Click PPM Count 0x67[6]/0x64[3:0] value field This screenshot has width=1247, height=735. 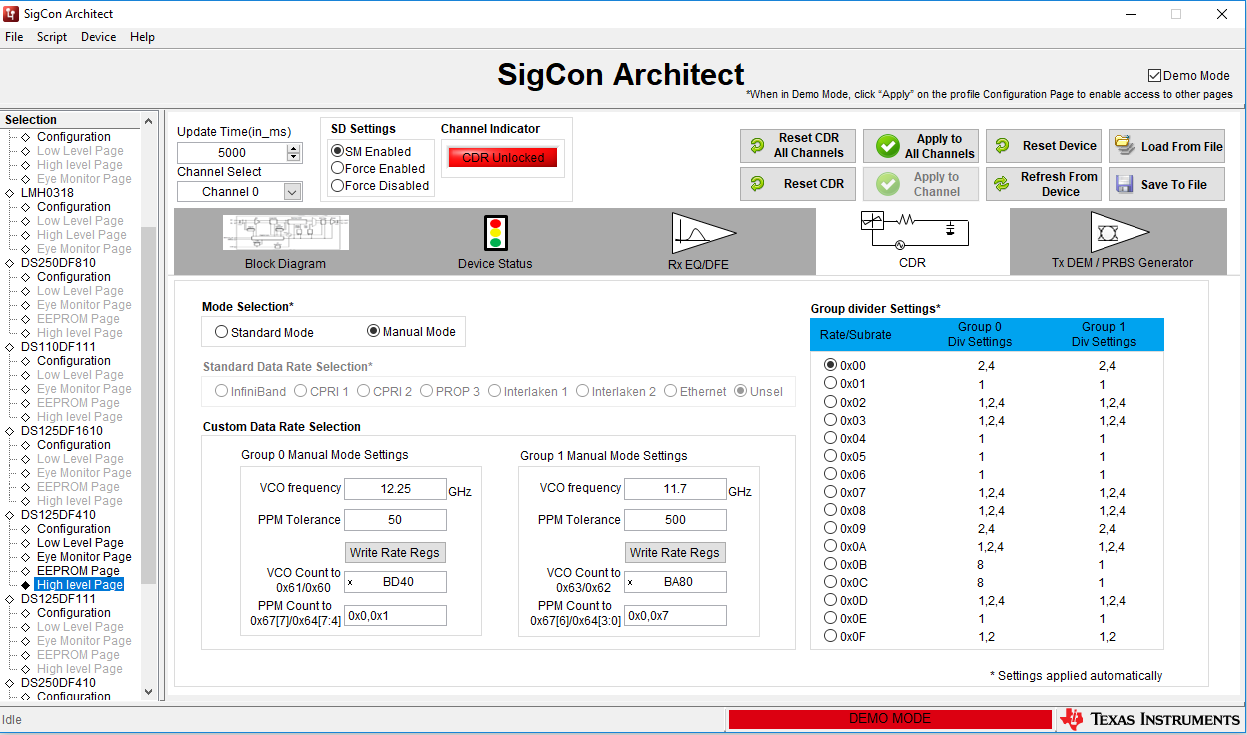675,616
